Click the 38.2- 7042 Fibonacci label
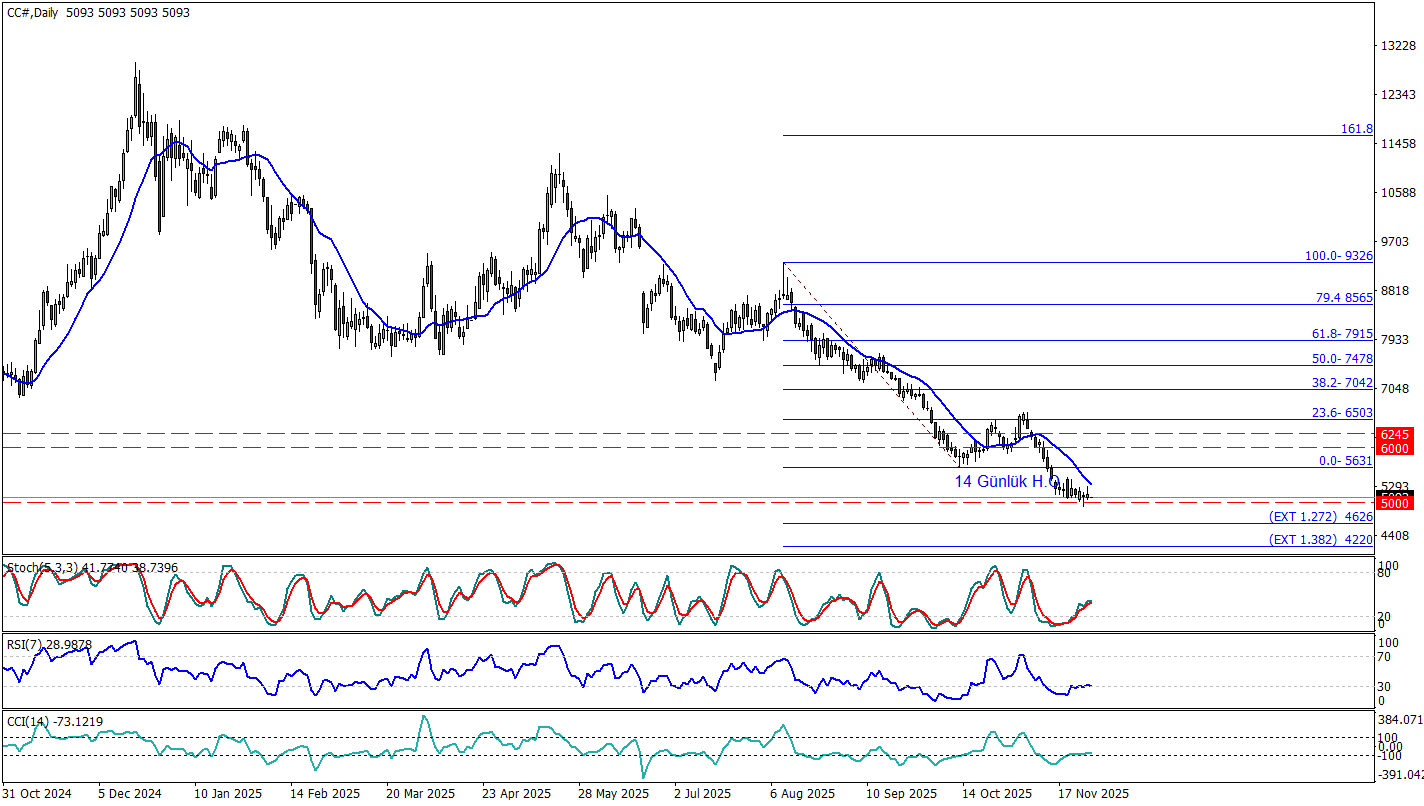The height and width of the screenshot is (806, 1424). pos(1341,382)
